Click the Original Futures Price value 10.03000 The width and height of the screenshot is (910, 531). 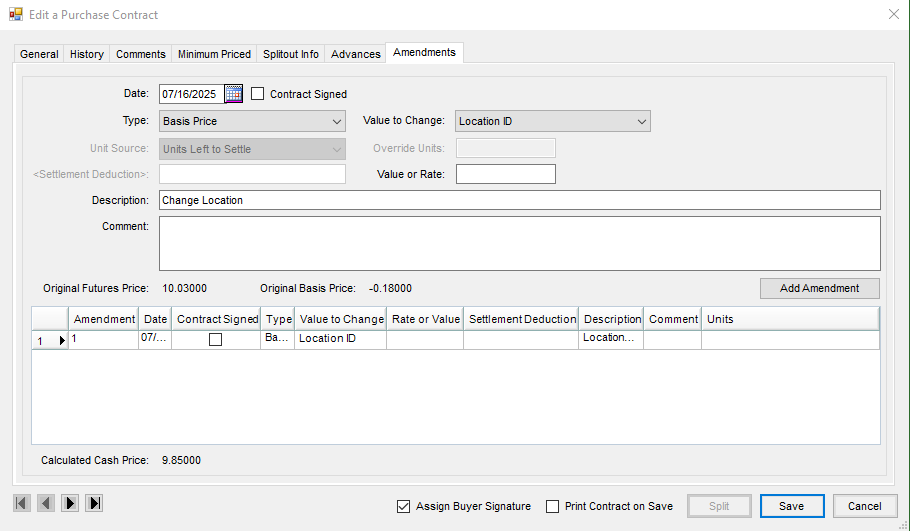[185, 288]
